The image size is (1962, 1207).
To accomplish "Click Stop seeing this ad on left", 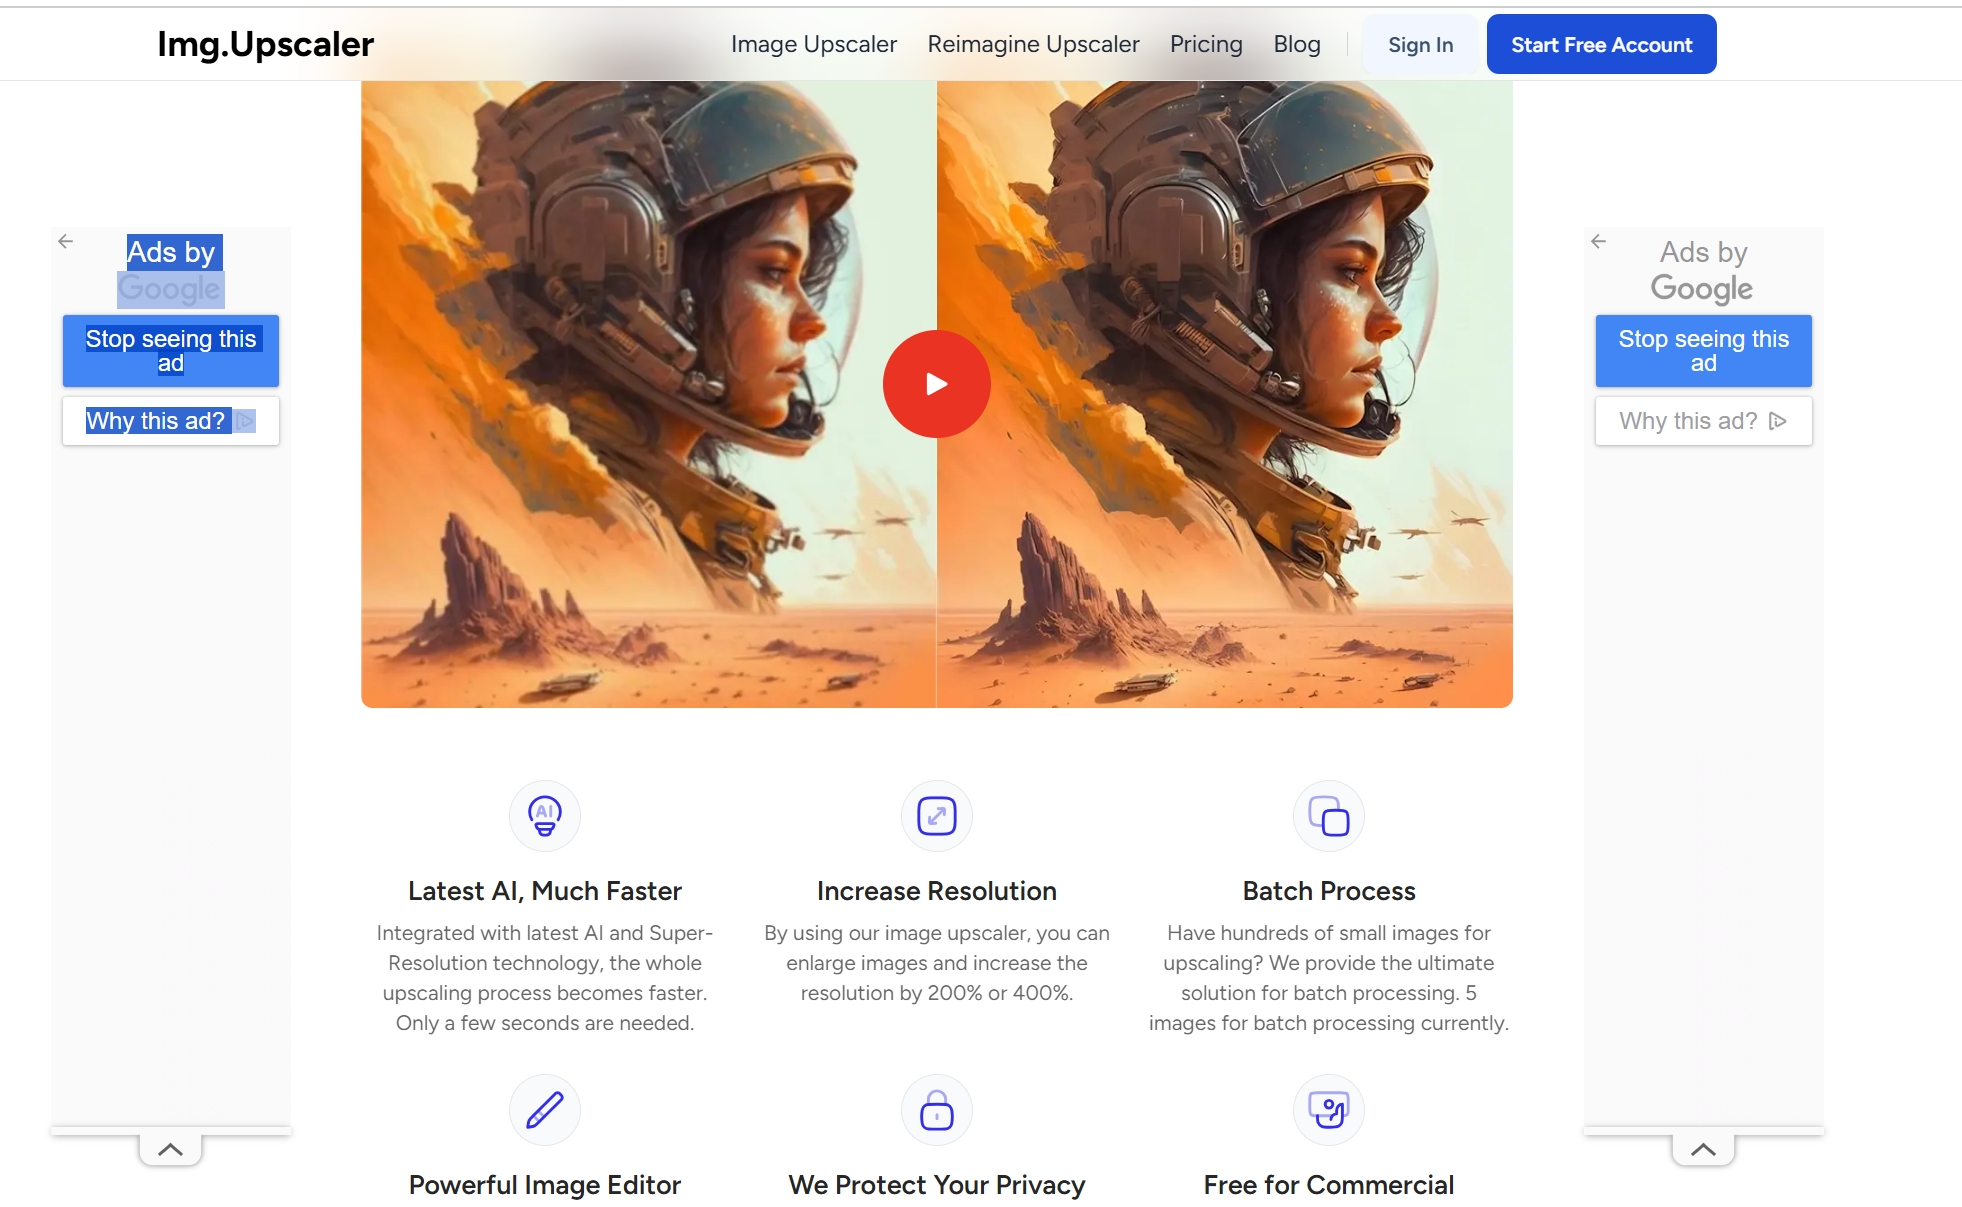I will click(x=171, y=351).
